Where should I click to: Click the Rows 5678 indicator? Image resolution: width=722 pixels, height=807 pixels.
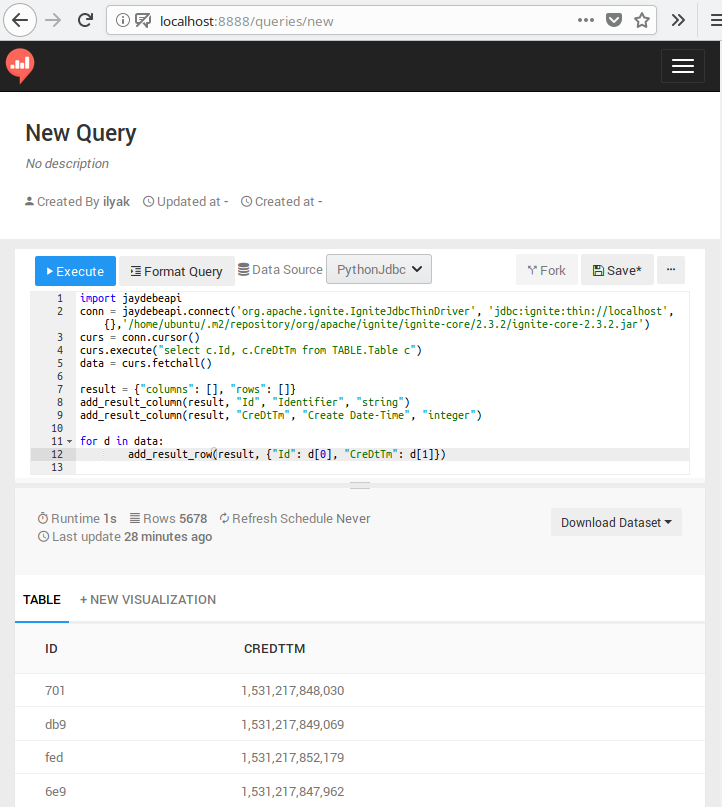[168, 518]
